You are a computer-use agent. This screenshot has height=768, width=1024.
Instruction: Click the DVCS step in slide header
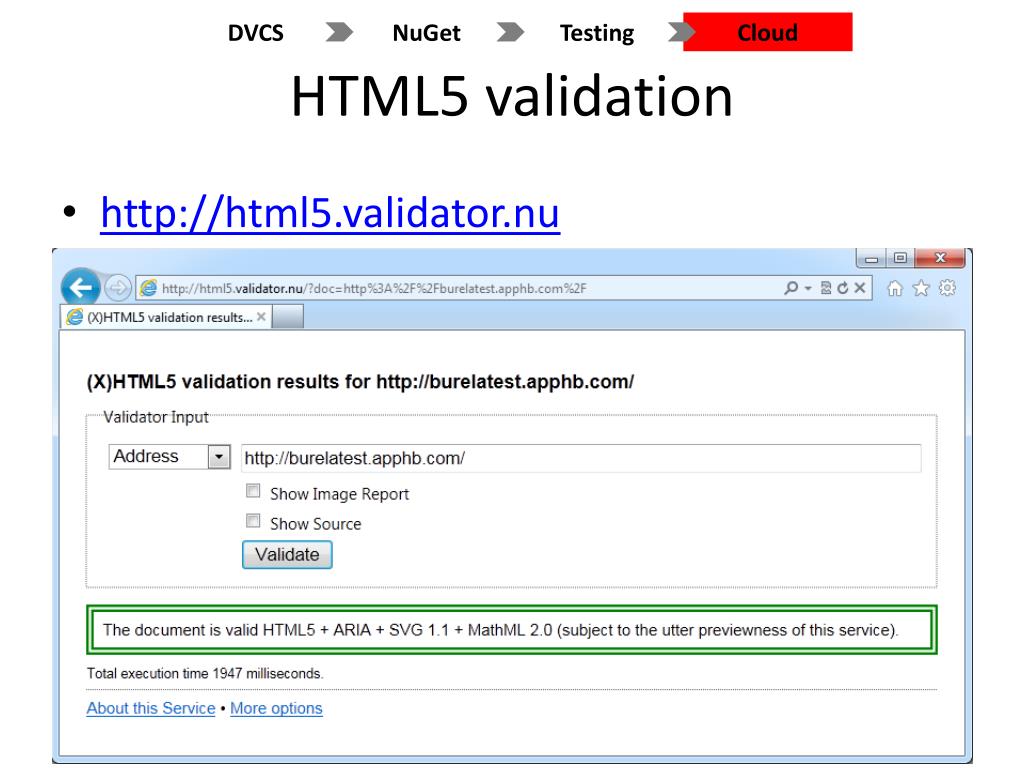[x=255, y=33]
